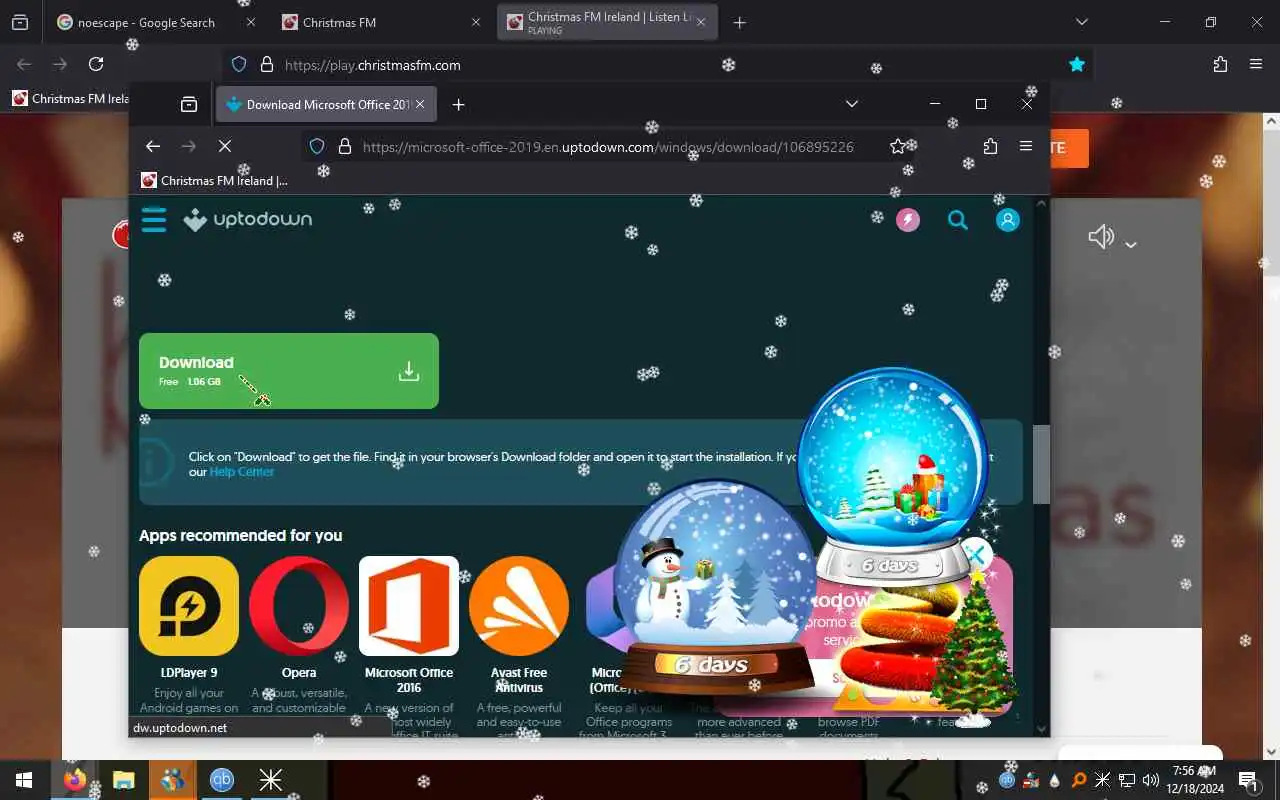Screen dimensions: 1280x800
Task: Reload the Christmas FM page
Action: pyautogui.click(x=96, y=64)
